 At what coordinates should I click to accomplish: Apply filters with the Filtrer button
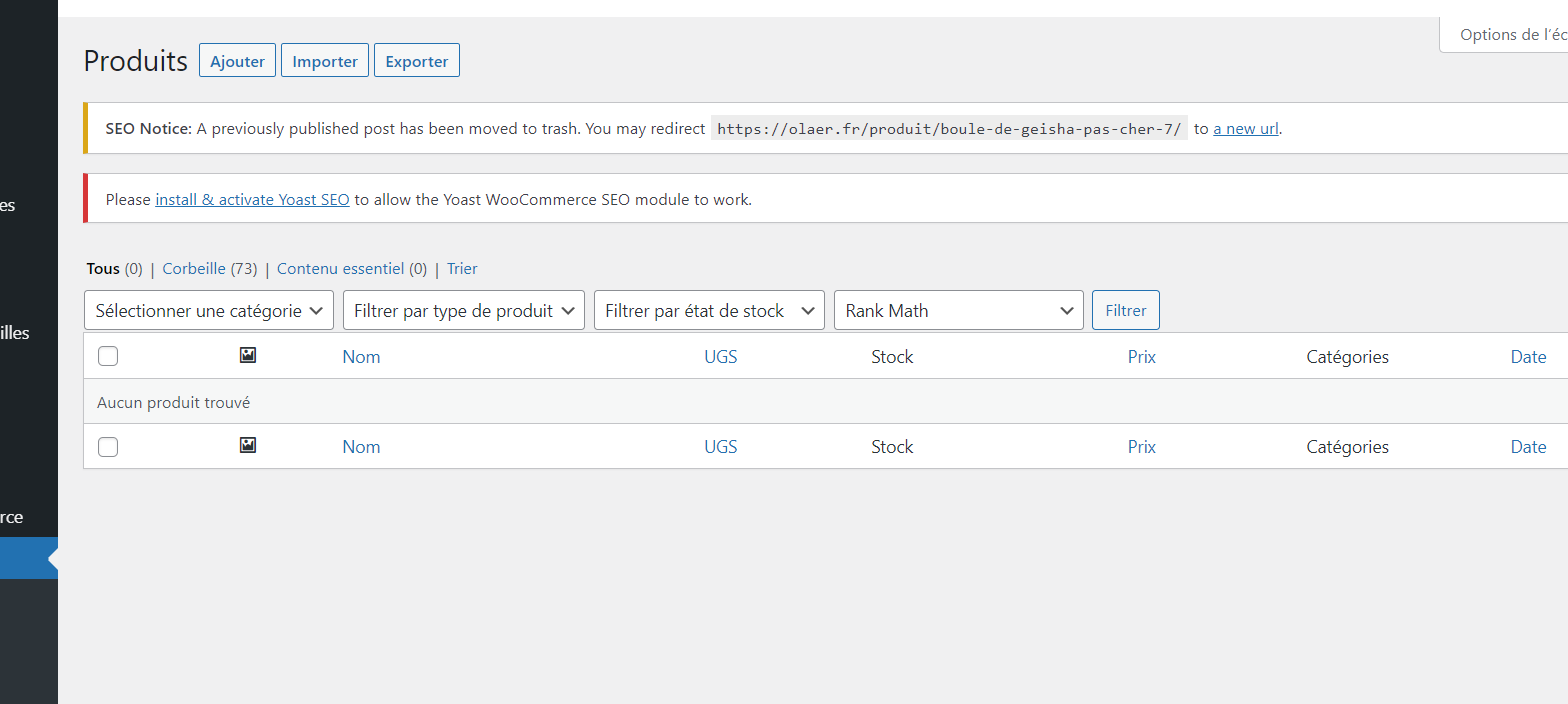(x=1125, y=310)
